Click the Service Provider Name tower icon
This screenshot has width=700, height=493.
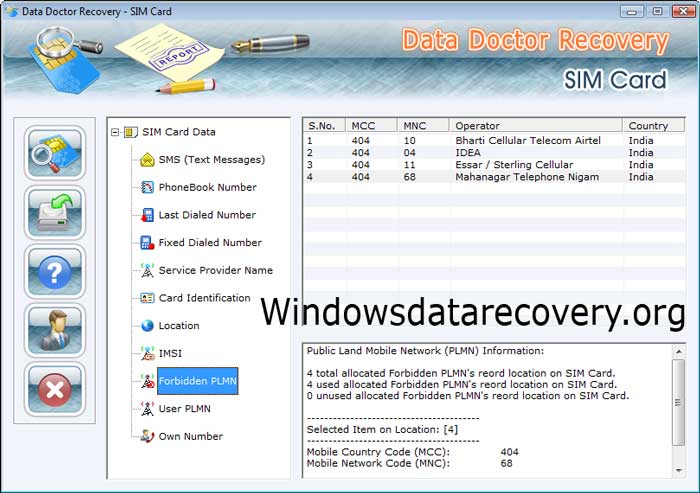pos(147,271)
